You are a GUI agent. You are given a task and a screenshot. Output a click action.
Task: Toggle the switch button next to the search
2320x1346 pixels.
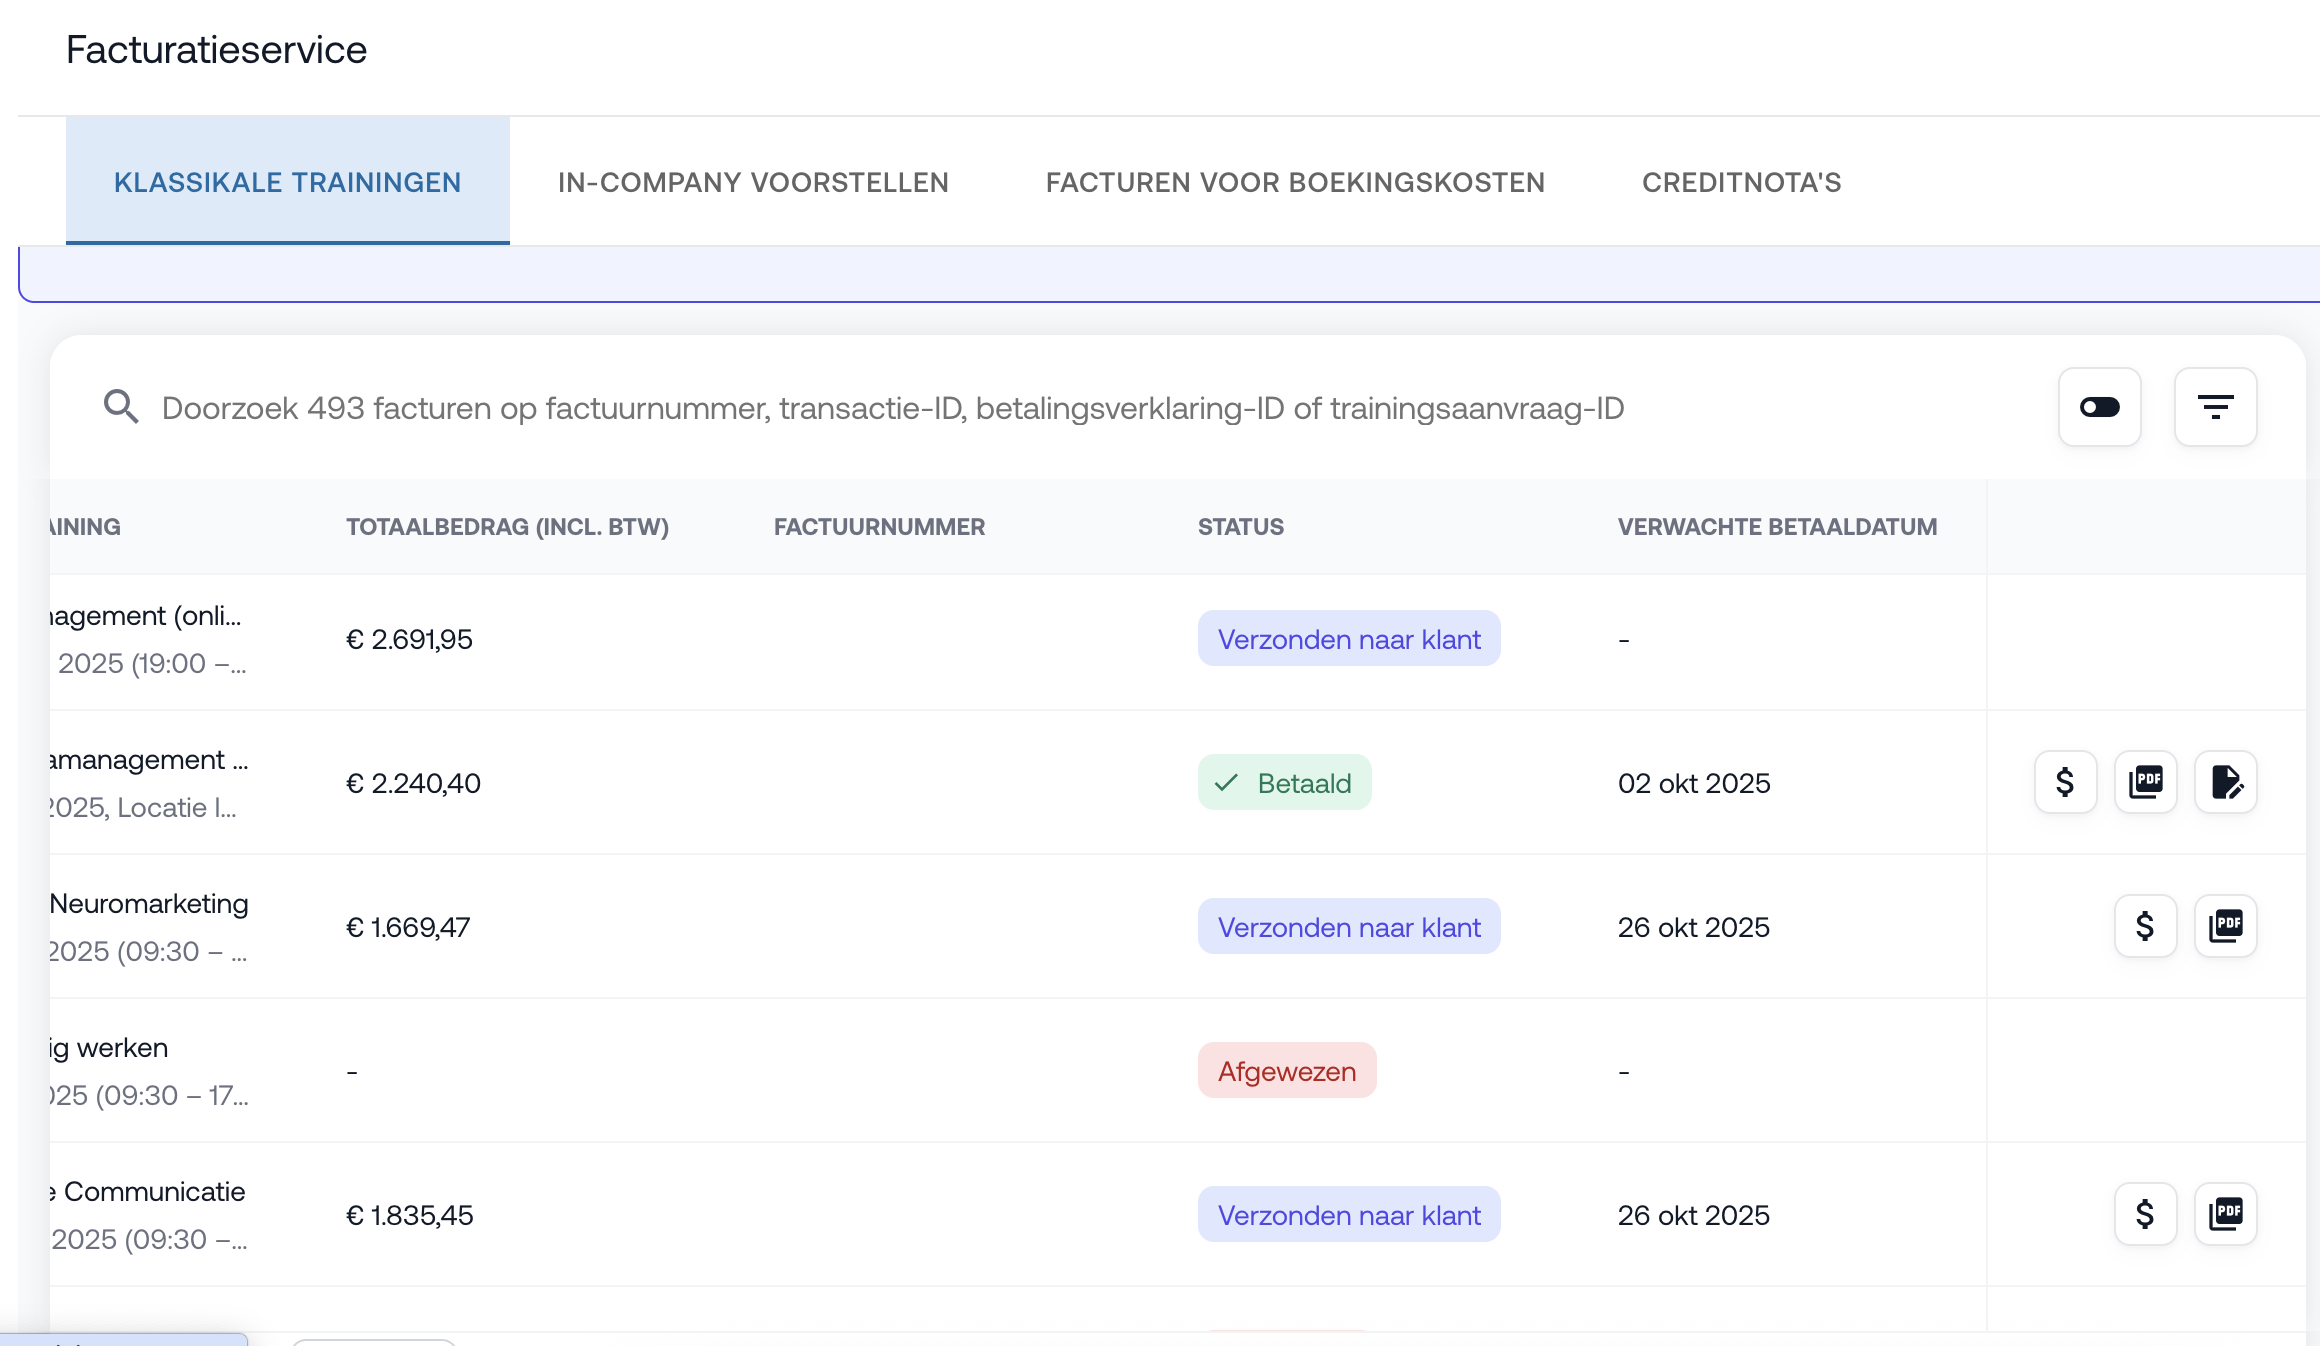click(x=2099, y=407)
